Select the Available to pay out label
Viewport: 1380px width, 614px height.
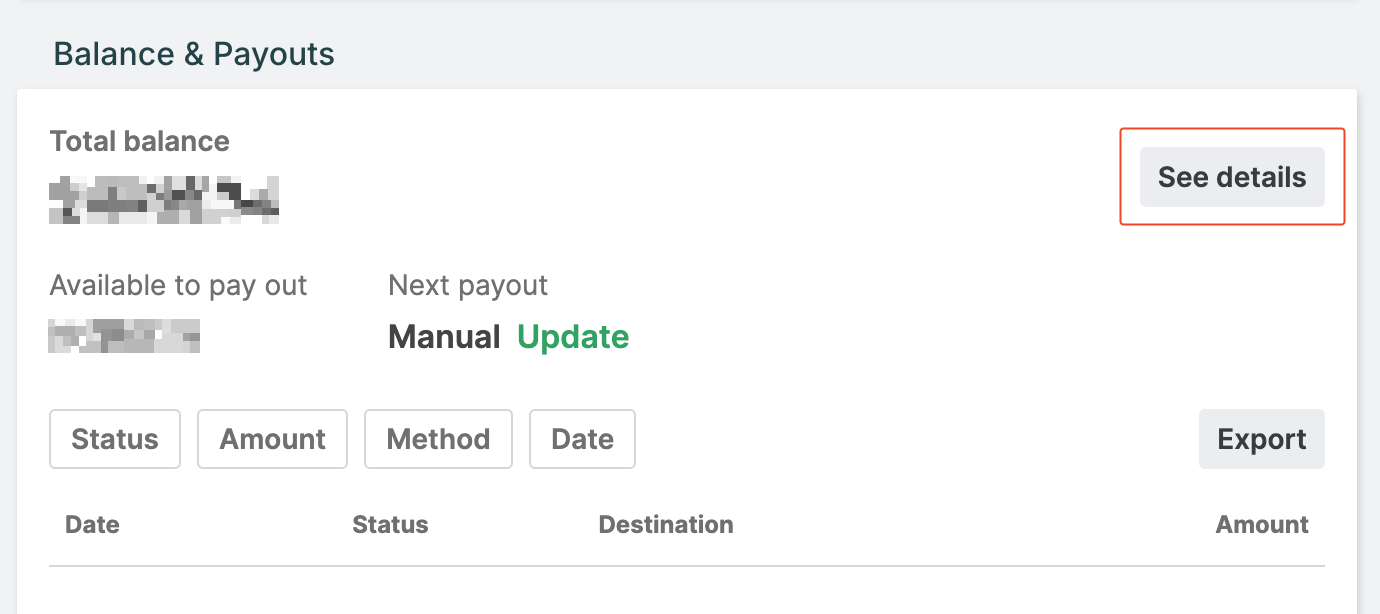(178, 286)
